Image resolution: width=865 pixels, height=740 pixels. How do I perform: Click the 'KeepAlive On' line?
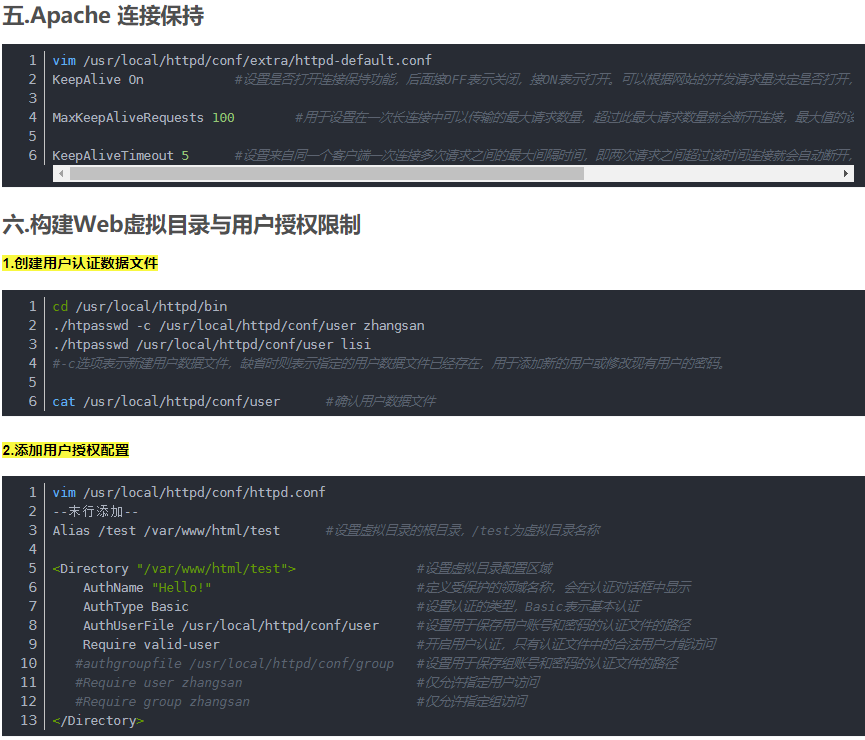(x=98, y=79)
